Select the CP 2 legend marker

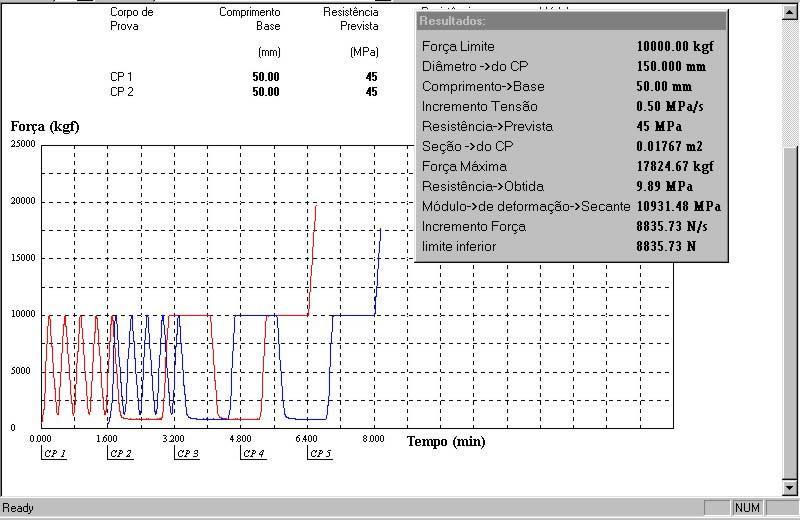pyautogui.click(x=120, y=454)
